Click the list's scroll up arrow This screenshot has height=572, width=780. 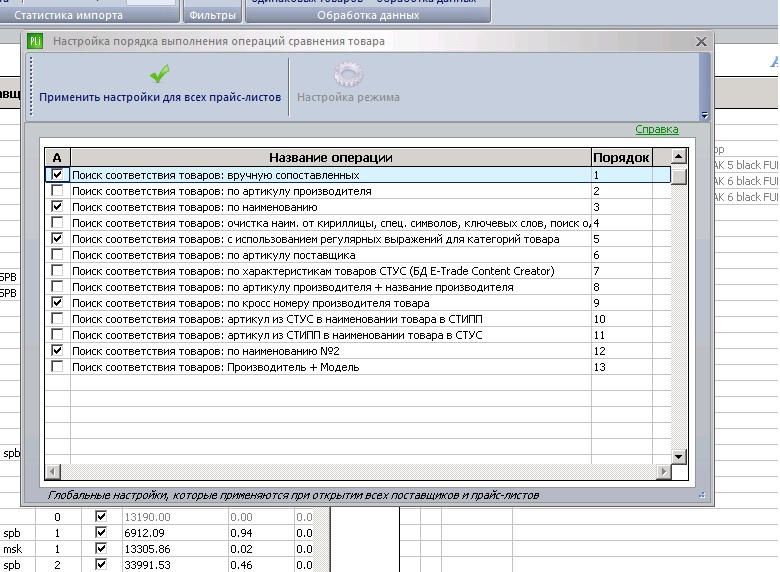(x=679, y=157)
